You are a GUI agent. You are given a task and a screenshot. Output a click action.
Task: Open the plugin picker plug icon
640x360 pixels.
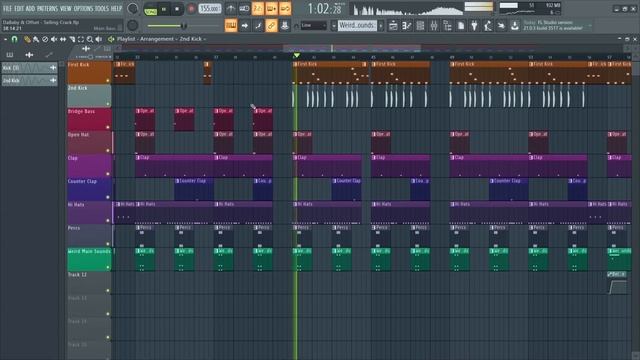tap(474, 26)
